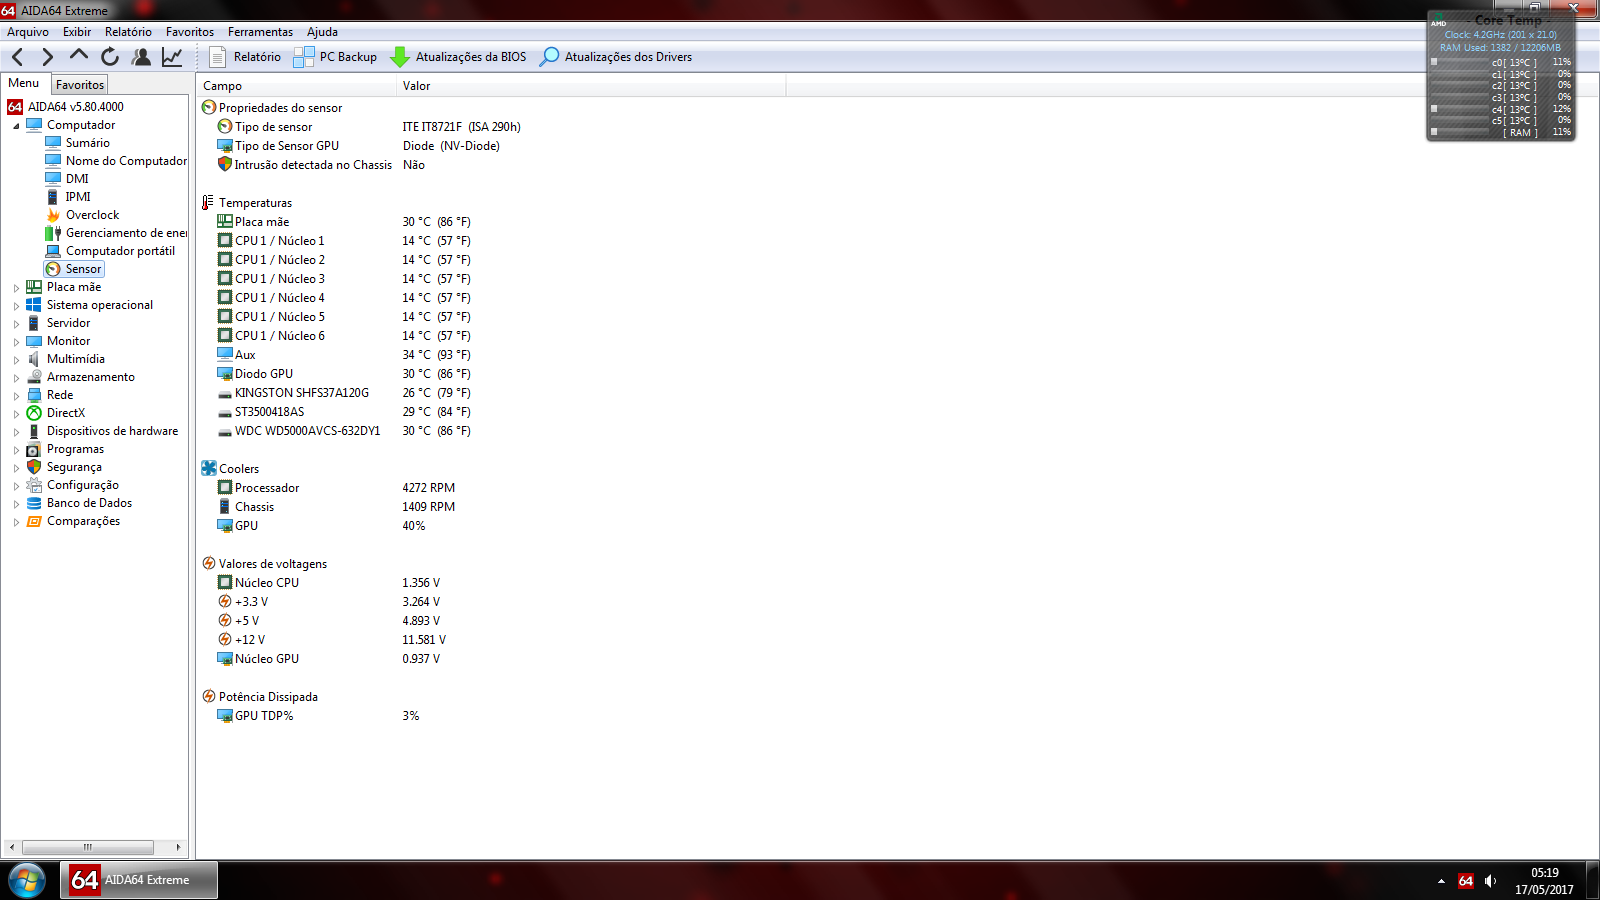Expand the Multimídia tree node

pyautogui.click(x=16, y=360)
